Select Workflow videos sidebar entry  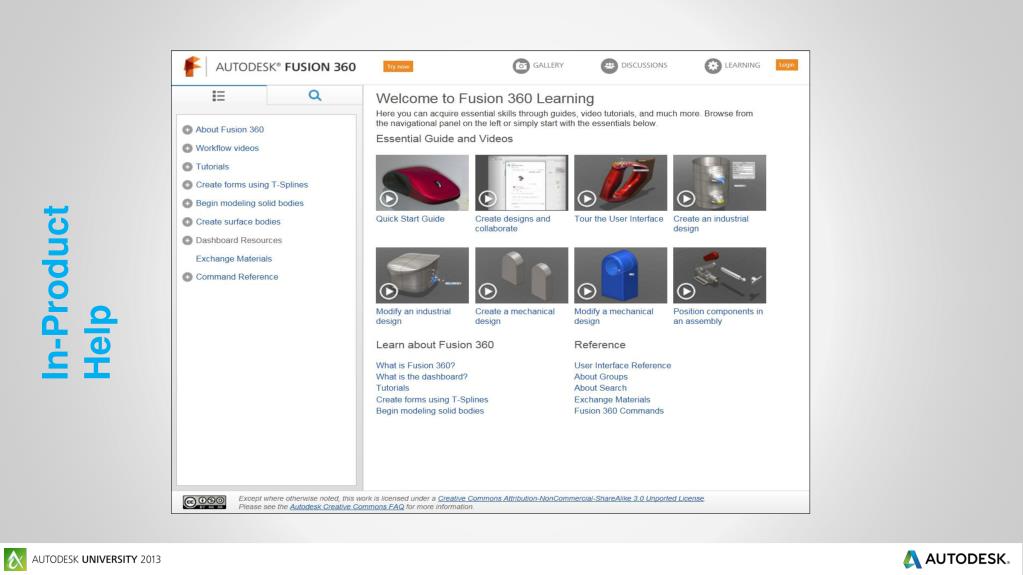(x=227, y=148)
